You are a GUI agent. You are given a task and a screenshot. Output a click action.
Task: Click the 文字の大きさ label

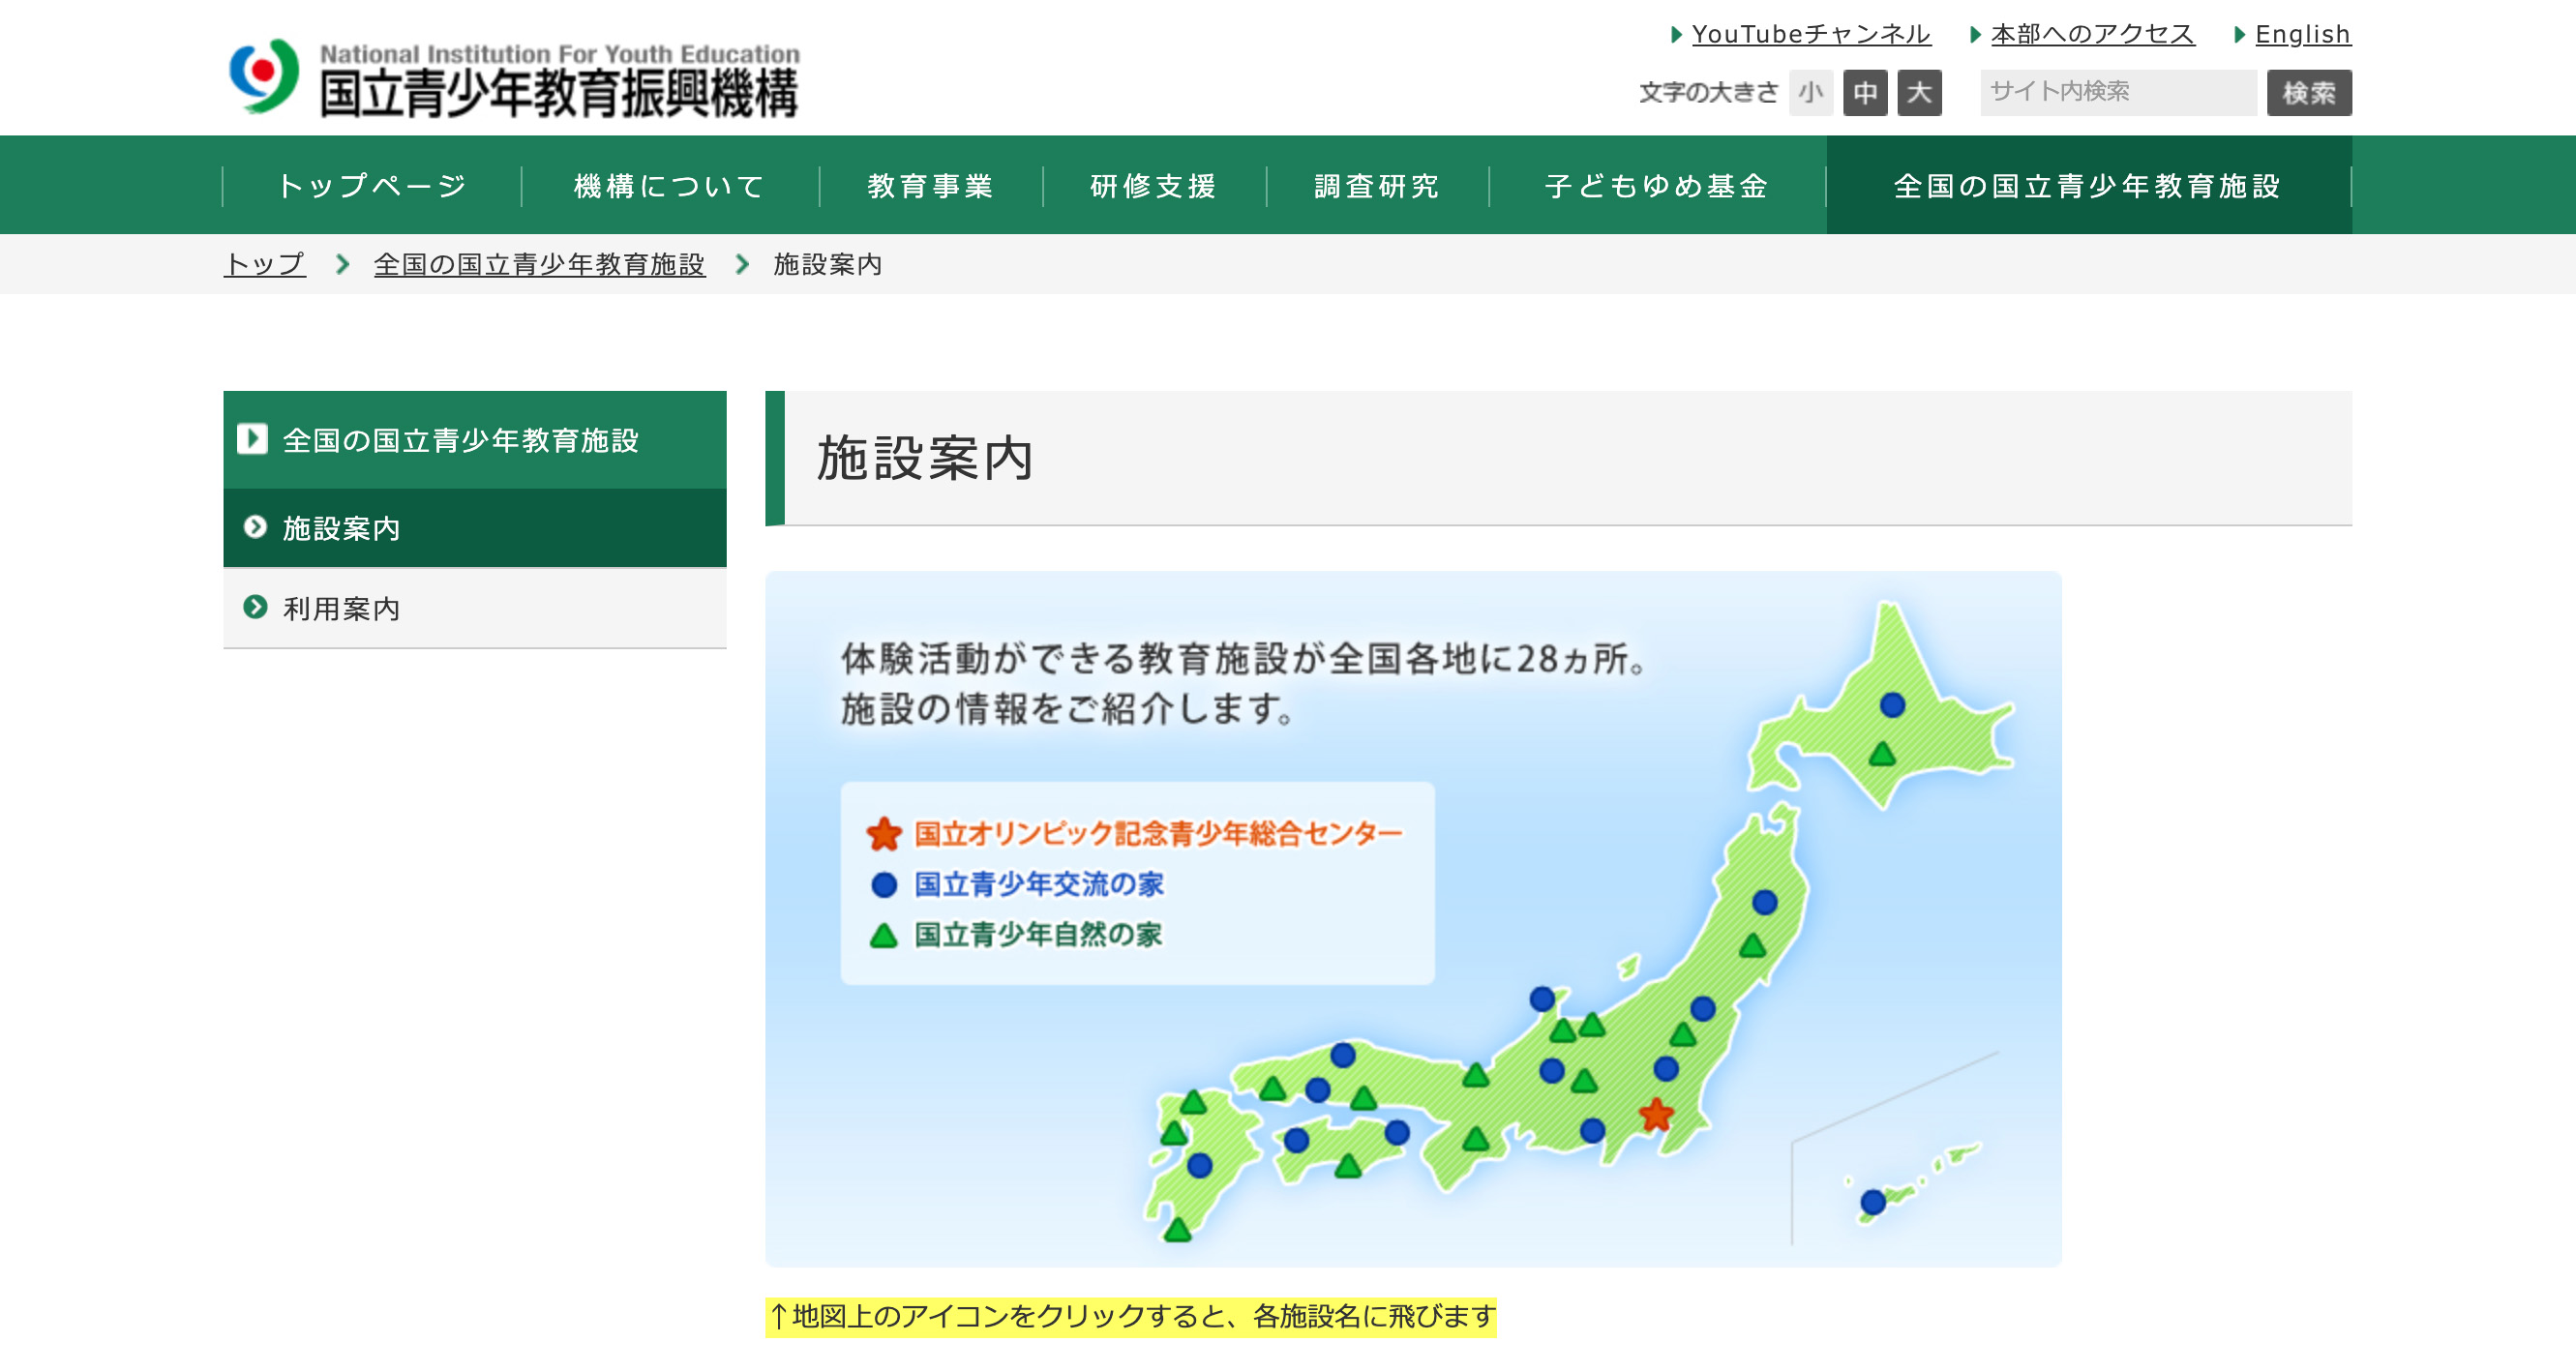[1708, 93]
